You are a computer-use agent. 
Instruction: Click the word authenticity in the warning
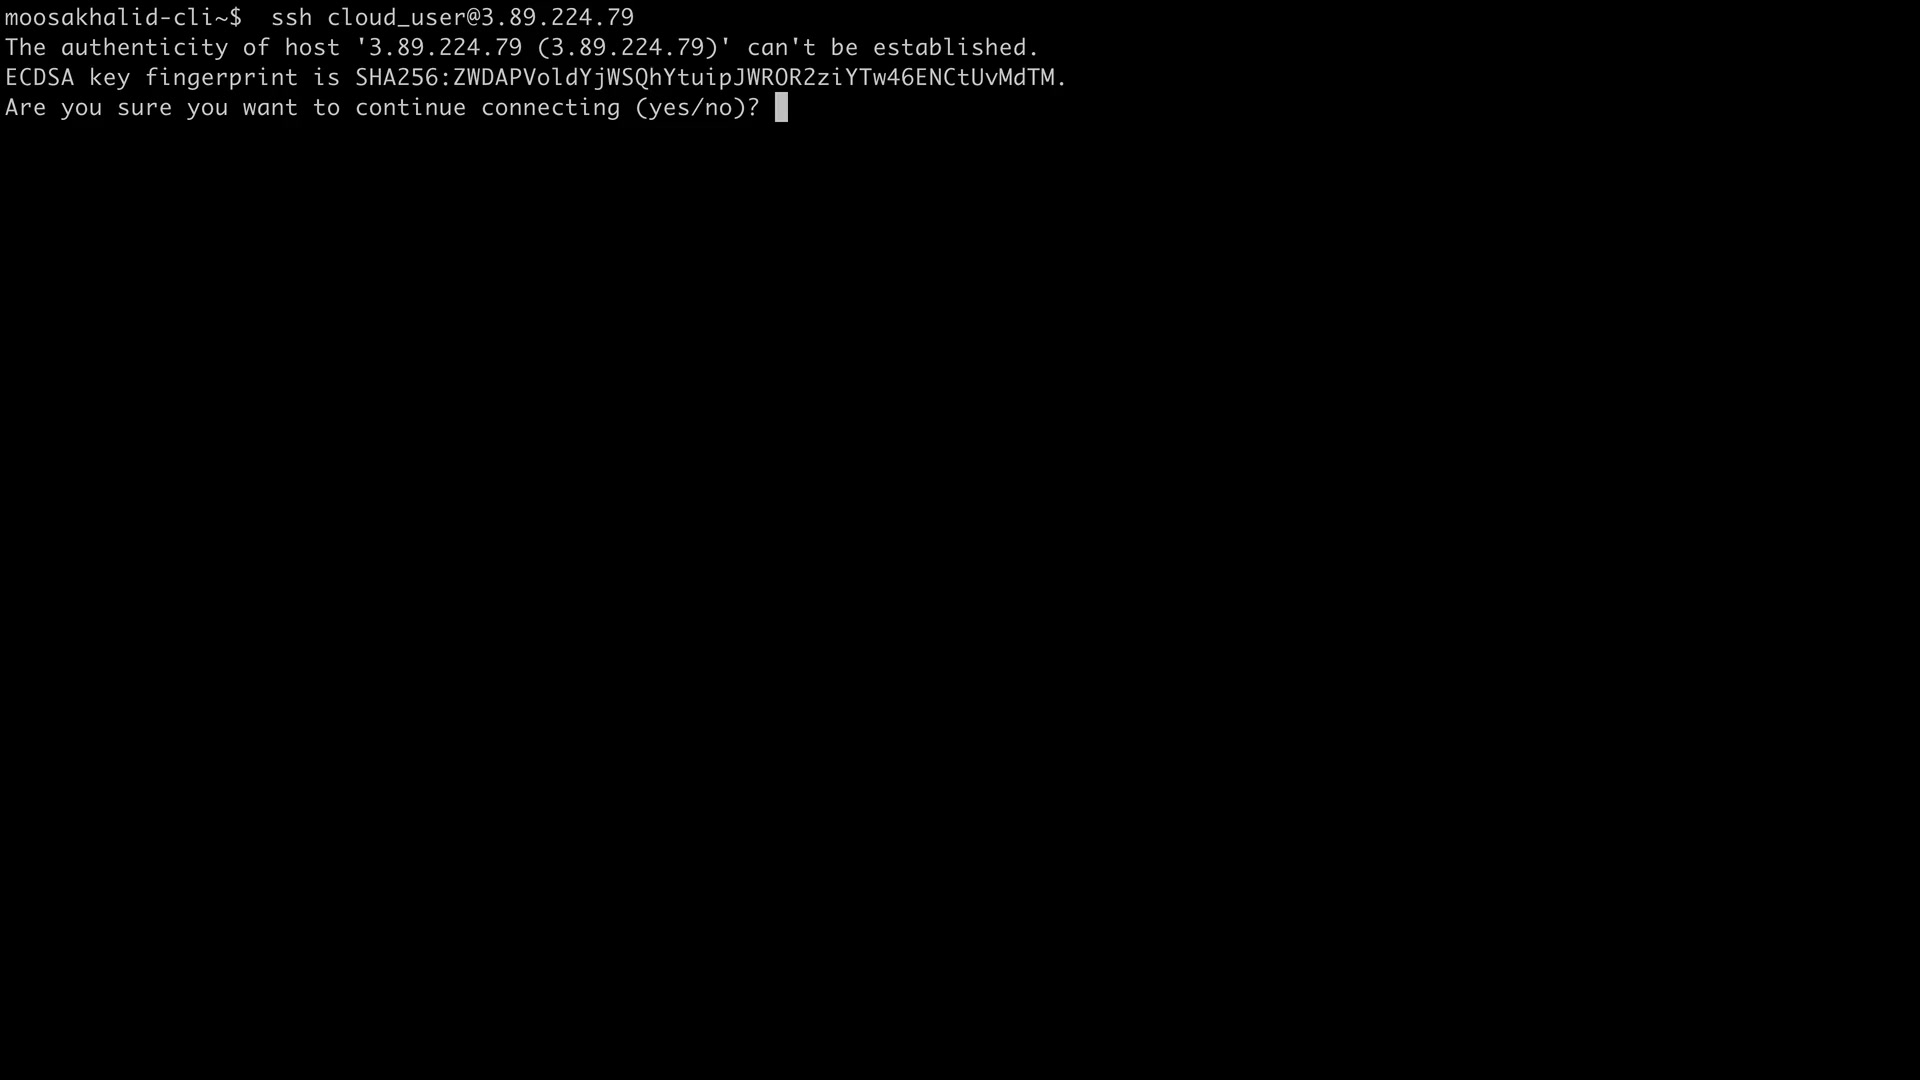coord(144,48)
